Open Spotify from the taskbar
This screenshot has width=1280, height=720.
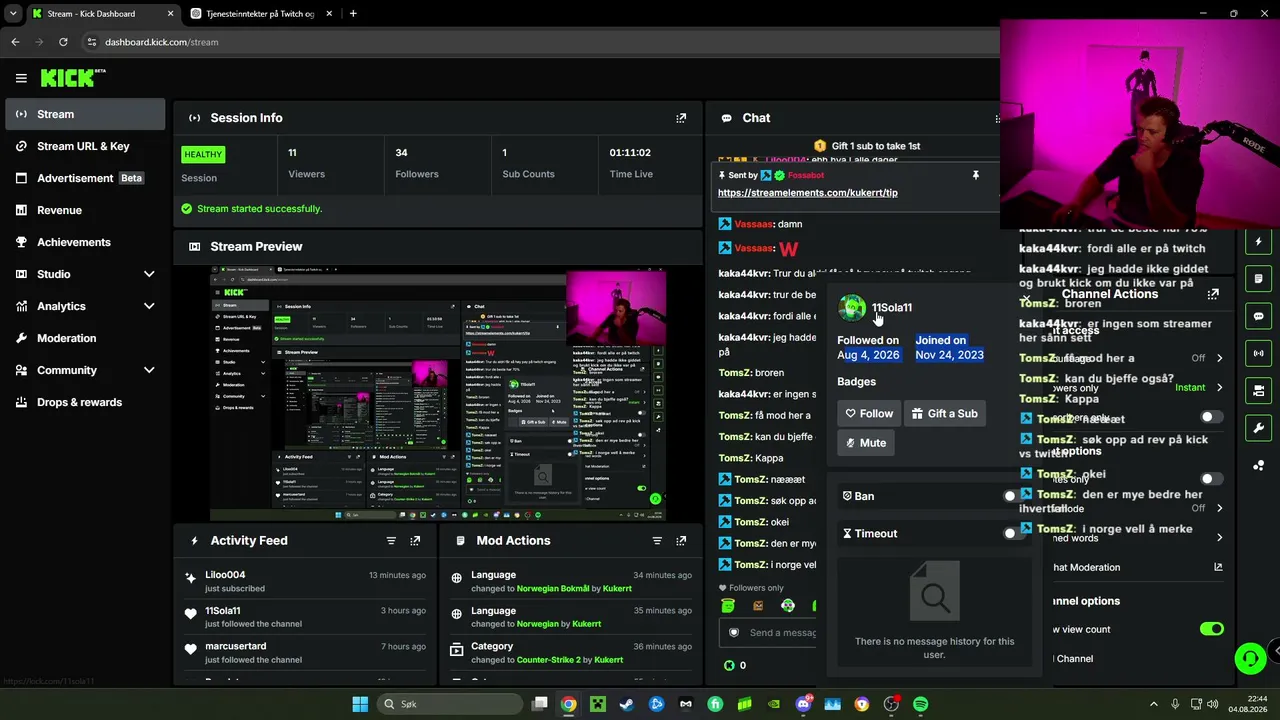(920, 704)
